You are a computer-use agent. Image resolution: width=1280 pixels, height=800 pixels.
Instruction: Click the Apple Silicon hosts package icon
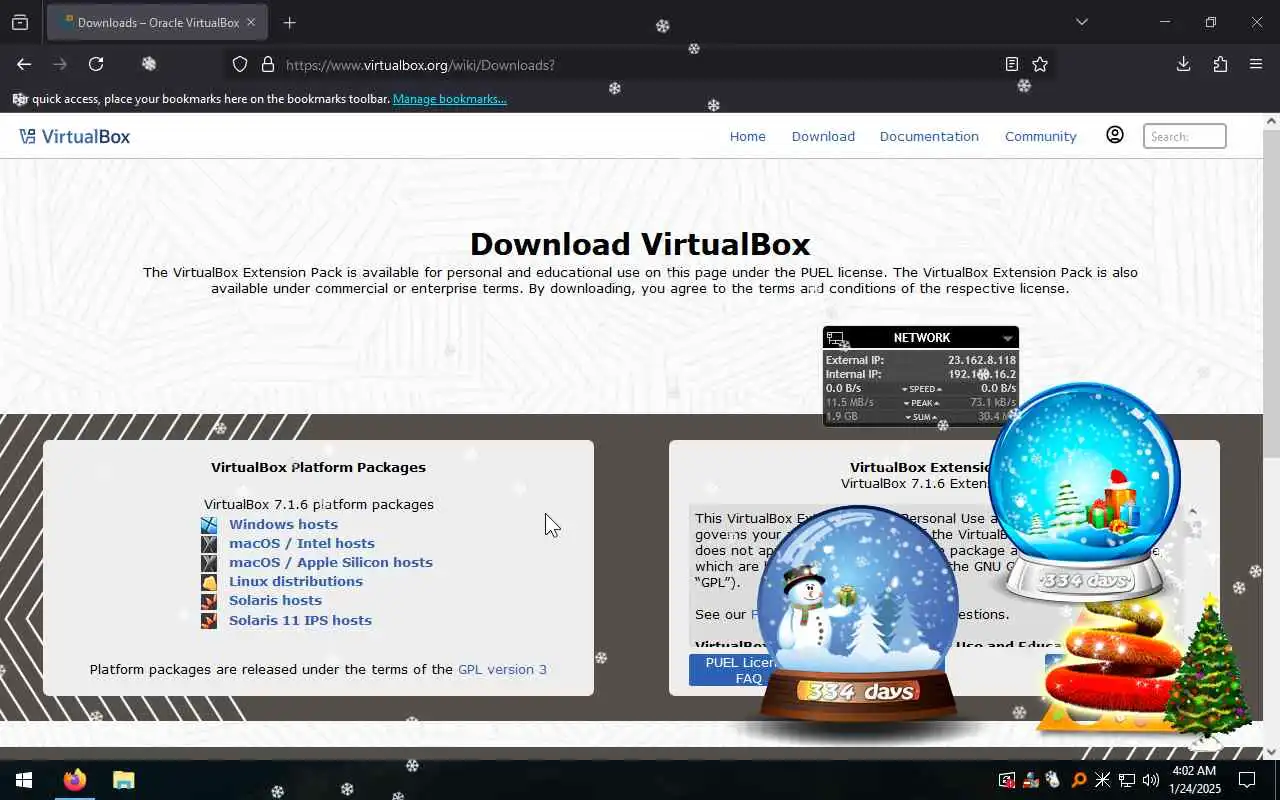209,563
